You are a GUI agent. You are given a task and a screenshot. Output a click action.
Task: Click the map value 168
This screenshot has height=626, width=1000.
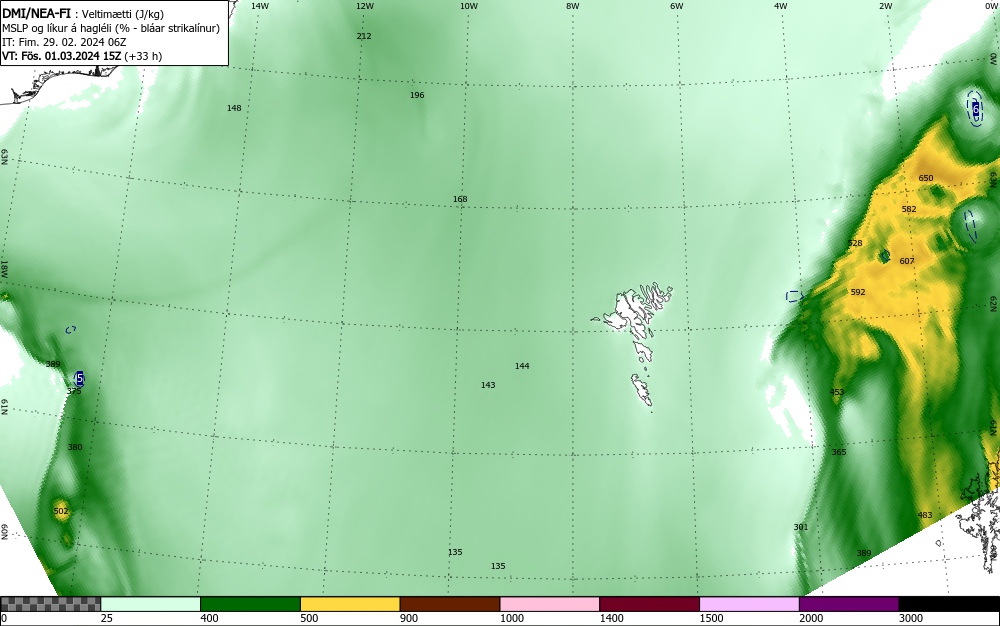pyautogui.click(x=460, y=200)
